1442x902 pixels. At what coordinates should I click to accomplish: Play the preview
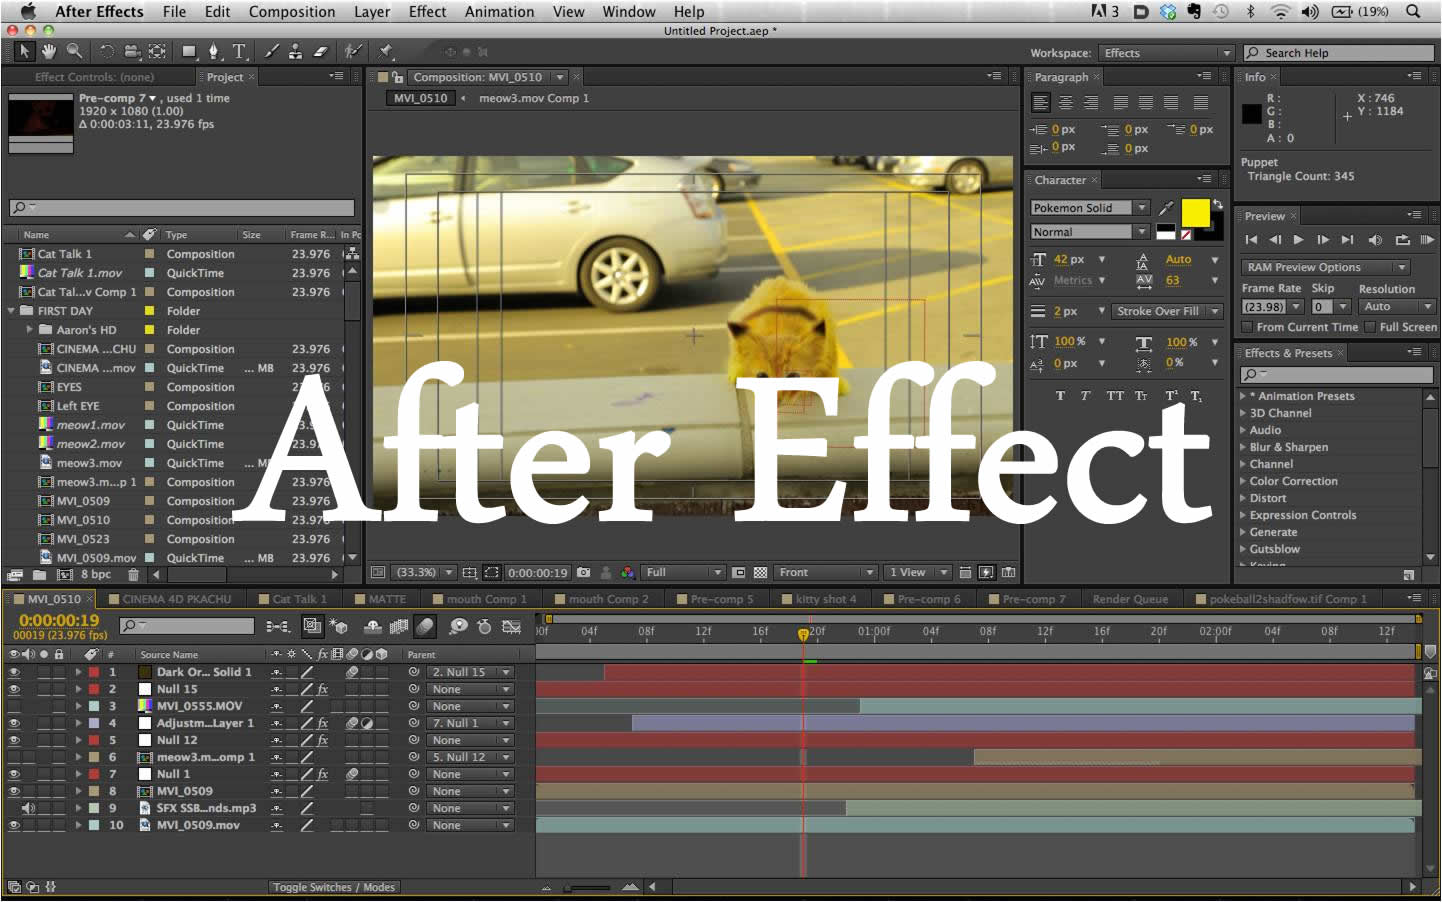[x=1298, y=240]
